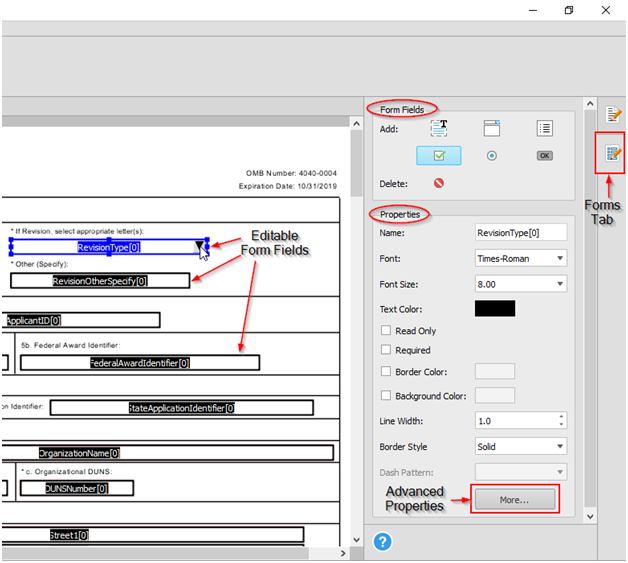Open the Border Color swatch

click(495, 371)
